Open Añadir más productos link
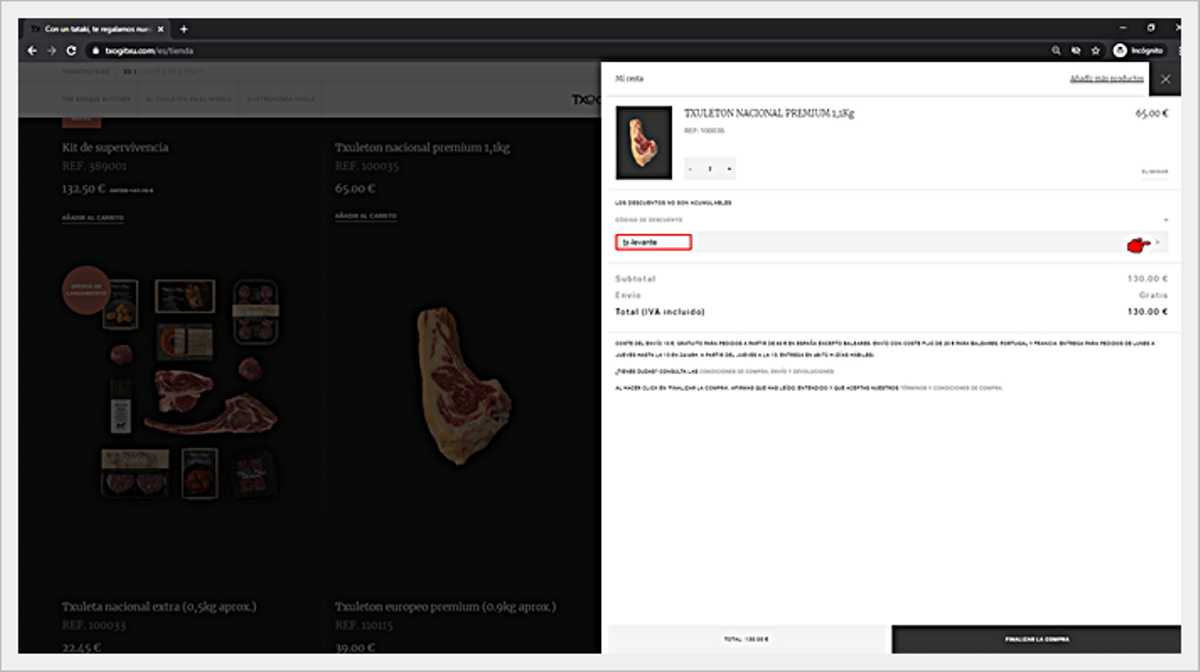Image resolution: width=1200 pixels, height=672 pixels. coord(1106,78)
